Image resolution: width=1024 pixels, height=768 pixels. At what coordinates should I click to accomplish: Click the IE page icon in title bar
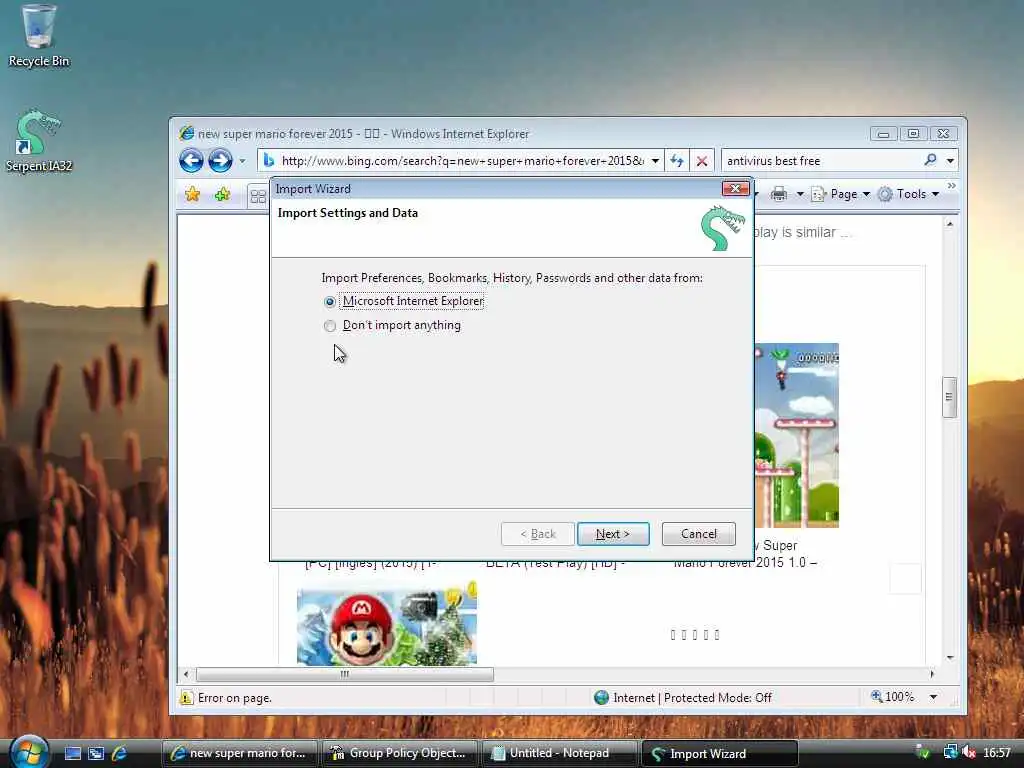coord(187,133)
